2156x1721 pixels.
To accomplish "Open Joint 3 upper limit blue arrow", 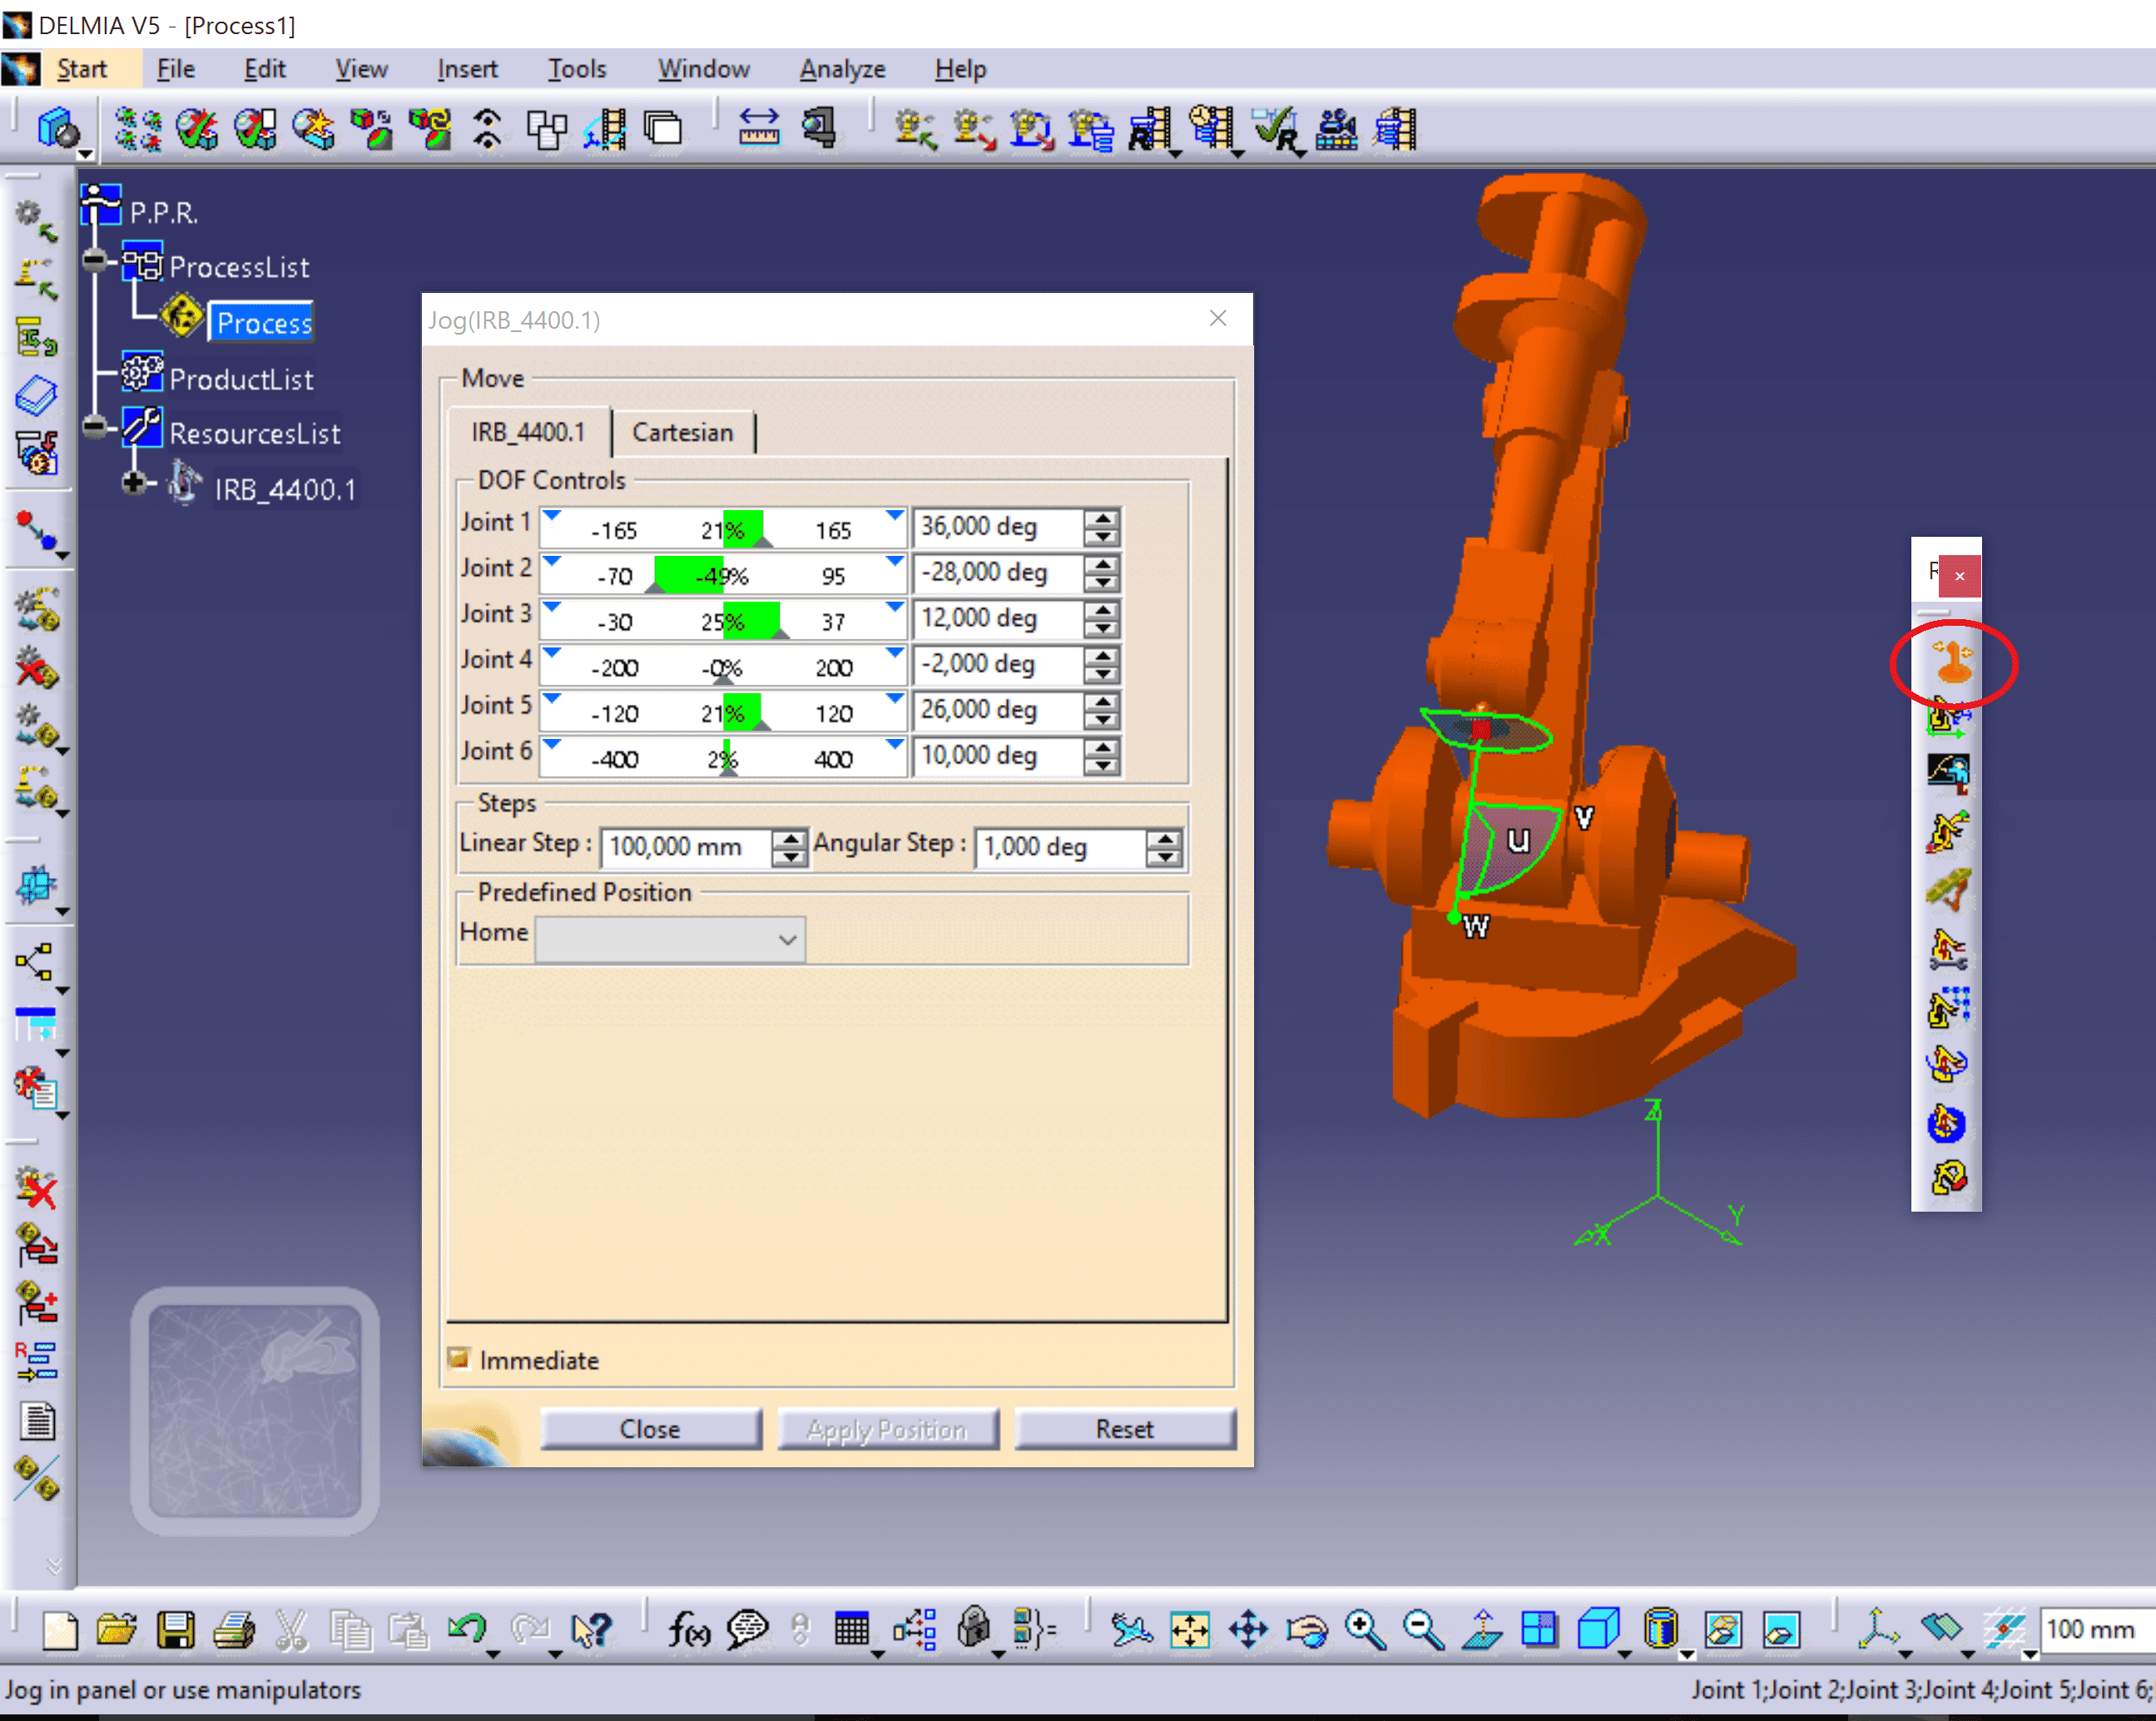I will [894, 608].
